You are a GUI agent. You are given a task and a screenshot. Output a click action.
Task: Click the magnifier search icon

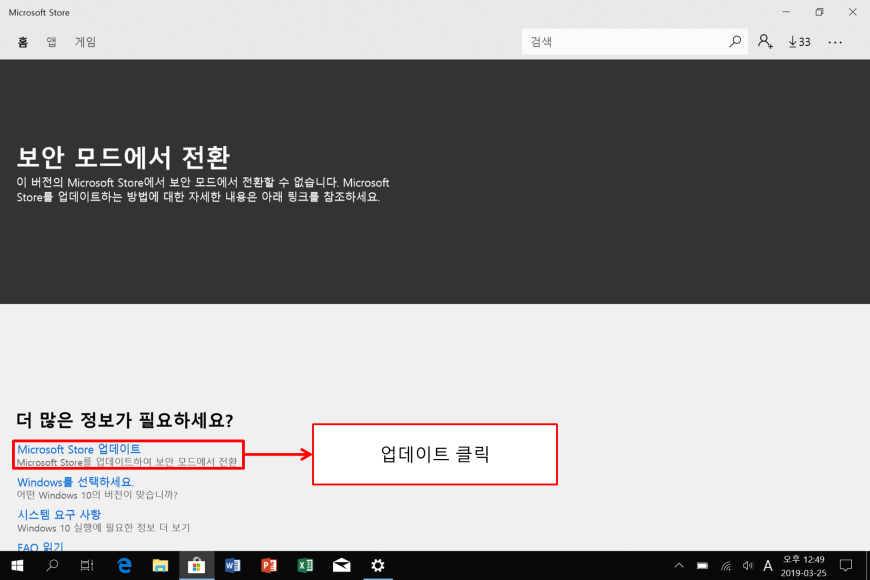pyautogui.click(x=735, y=42)
